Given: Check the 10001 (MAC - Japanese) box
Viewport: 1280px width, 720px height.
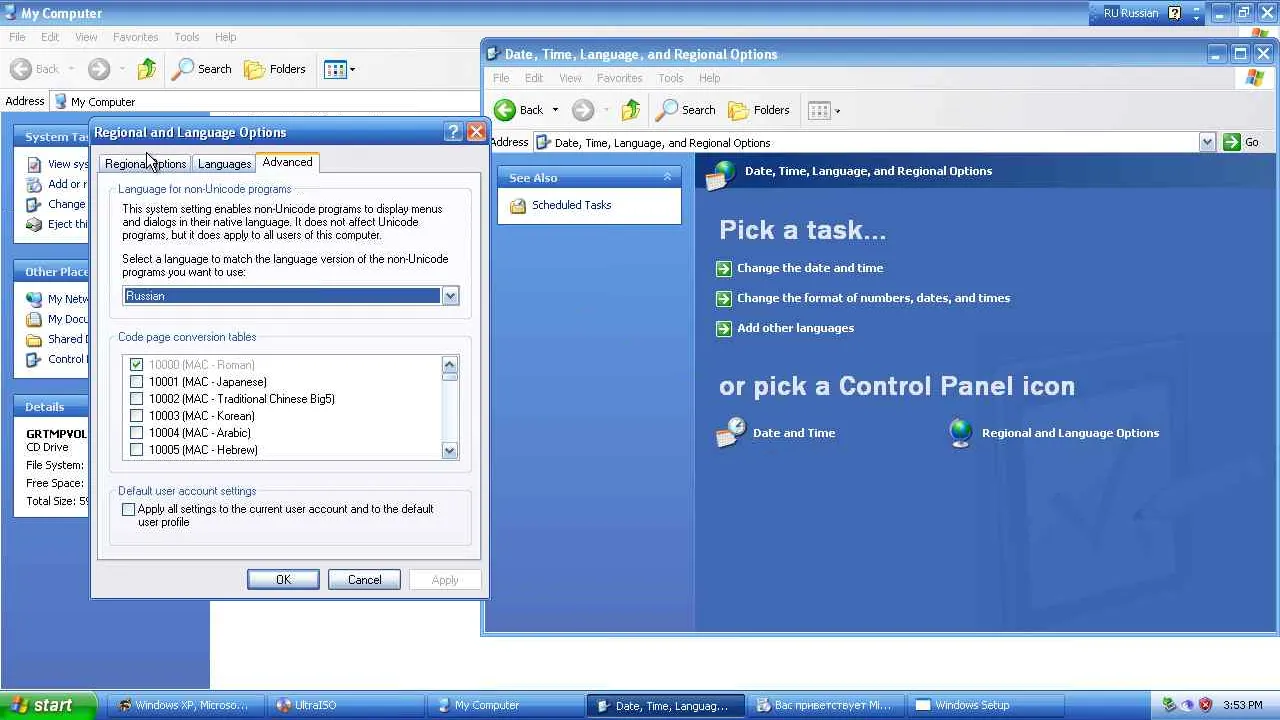Looking at the screenshot, I should [x=137, y=382].
